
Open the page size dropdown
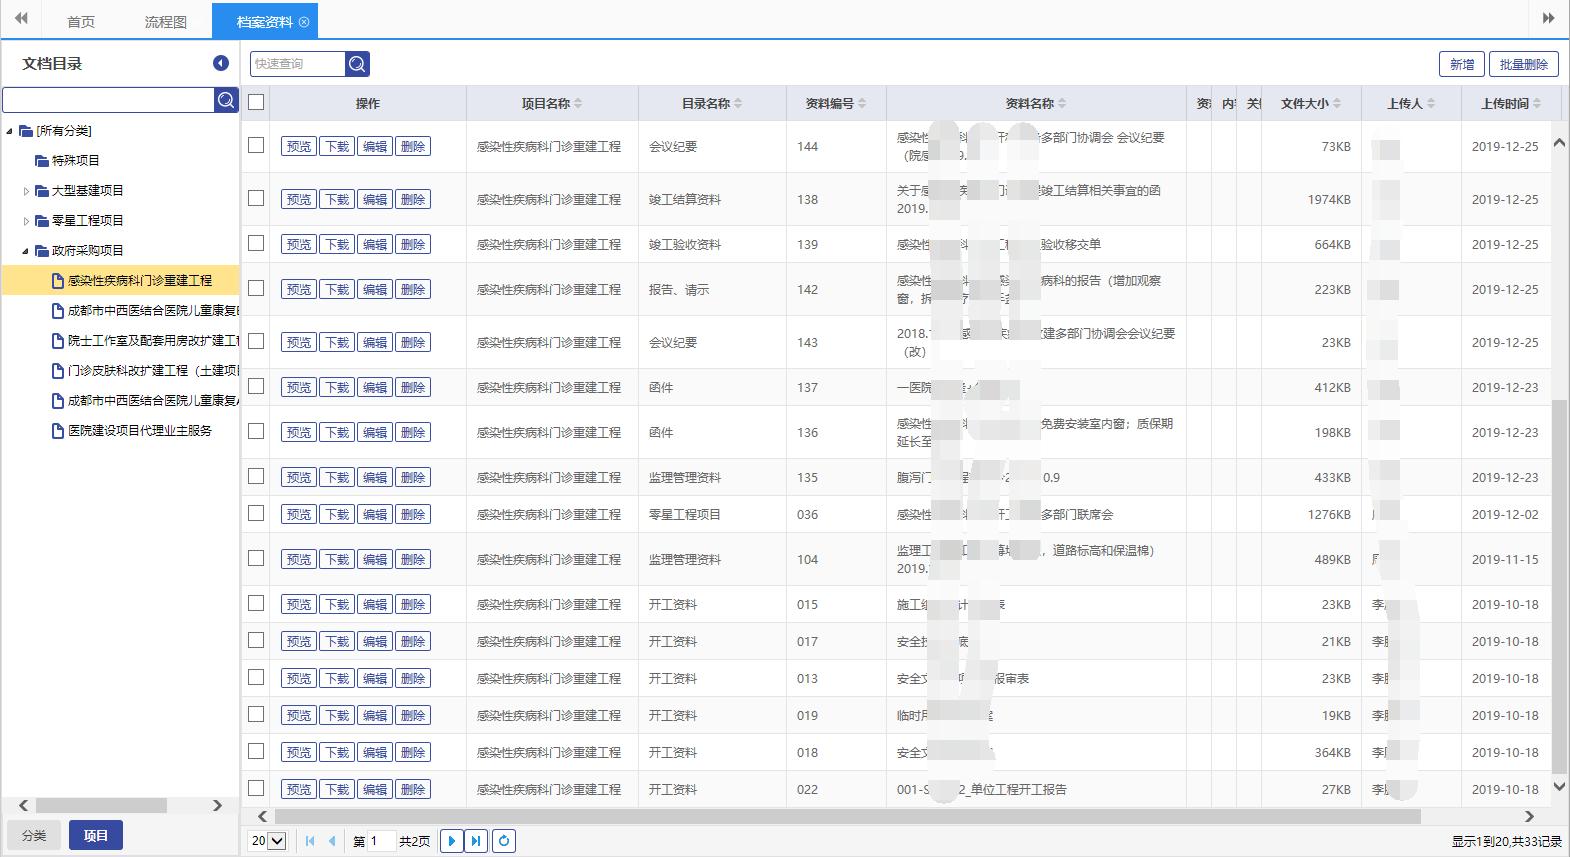pyautogui.click(x=267, y=841)
